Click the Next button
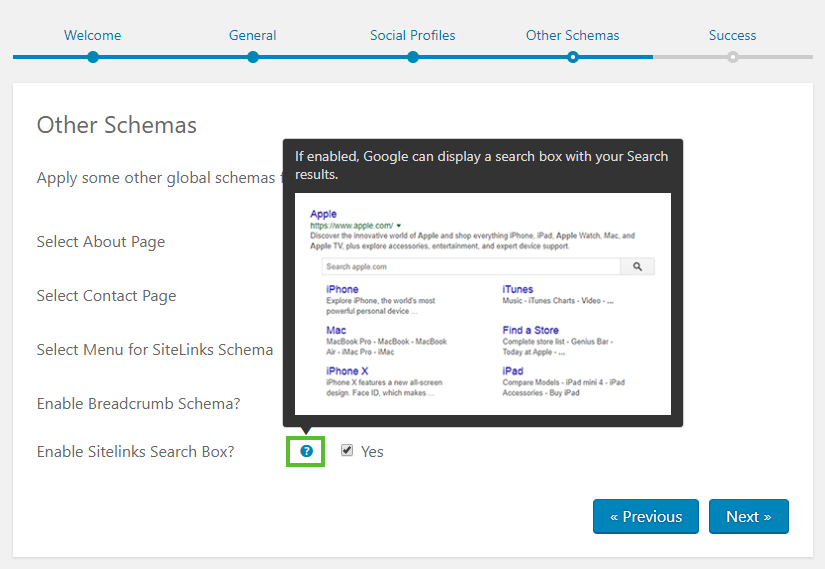The image size is (825, 569). click(749, 516)
